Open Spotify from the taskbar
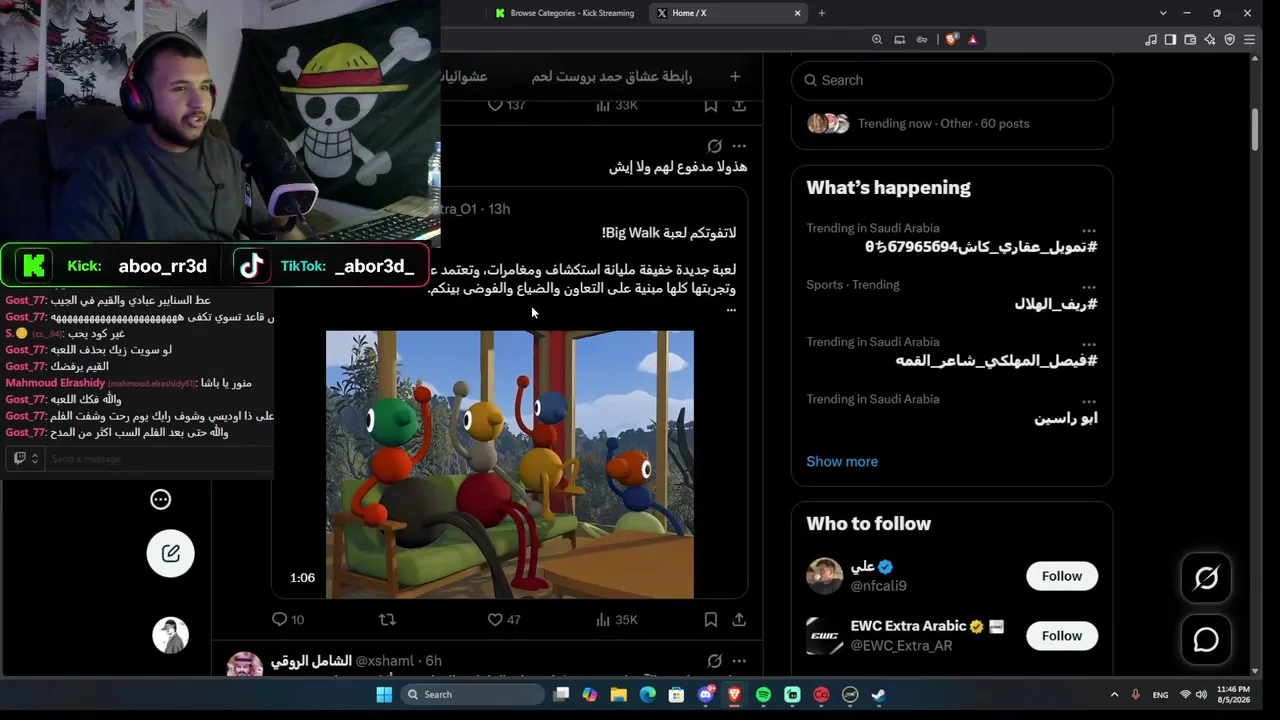Viewport: 1280px width, 720px height. (763, 695)
